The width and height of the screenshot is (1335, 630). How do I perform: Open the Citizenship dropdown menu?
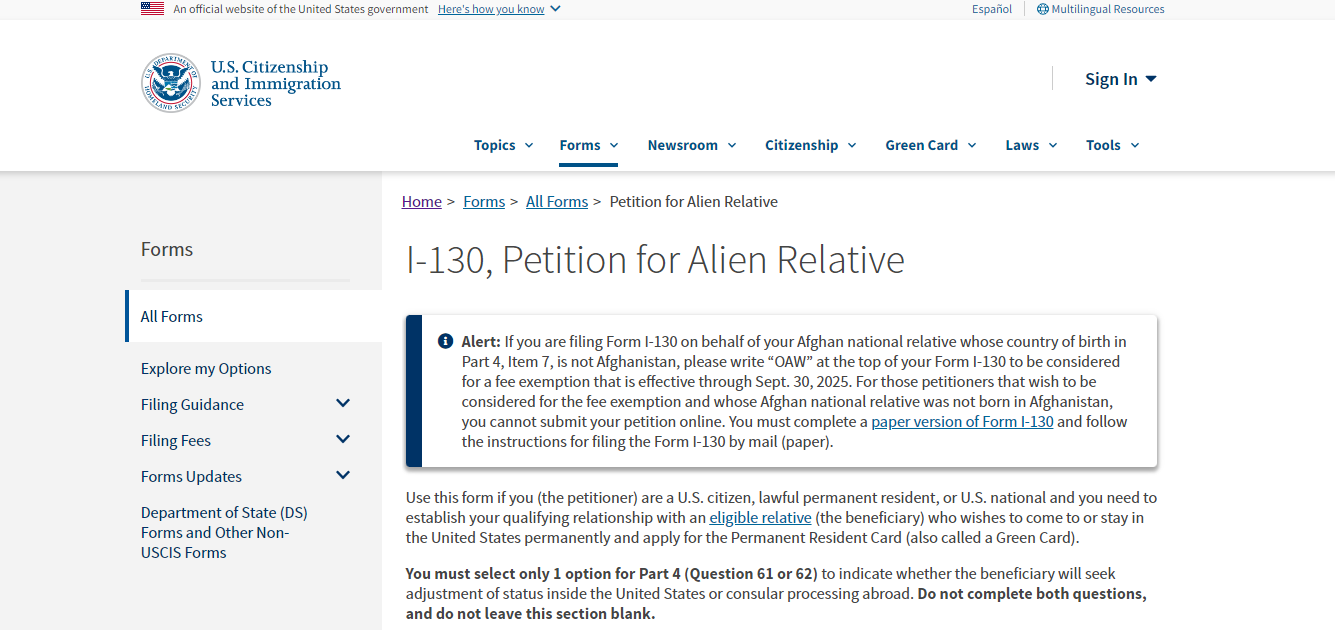click(x=810, y=145)
